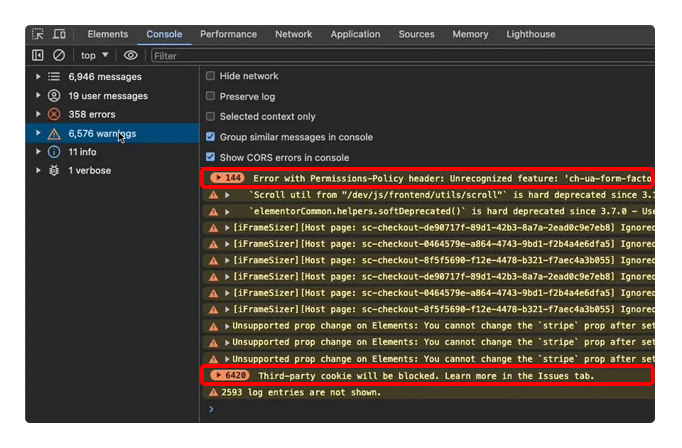Open the top context dropdown
Screen dimensions: 682x448
[x=94, y=56]
